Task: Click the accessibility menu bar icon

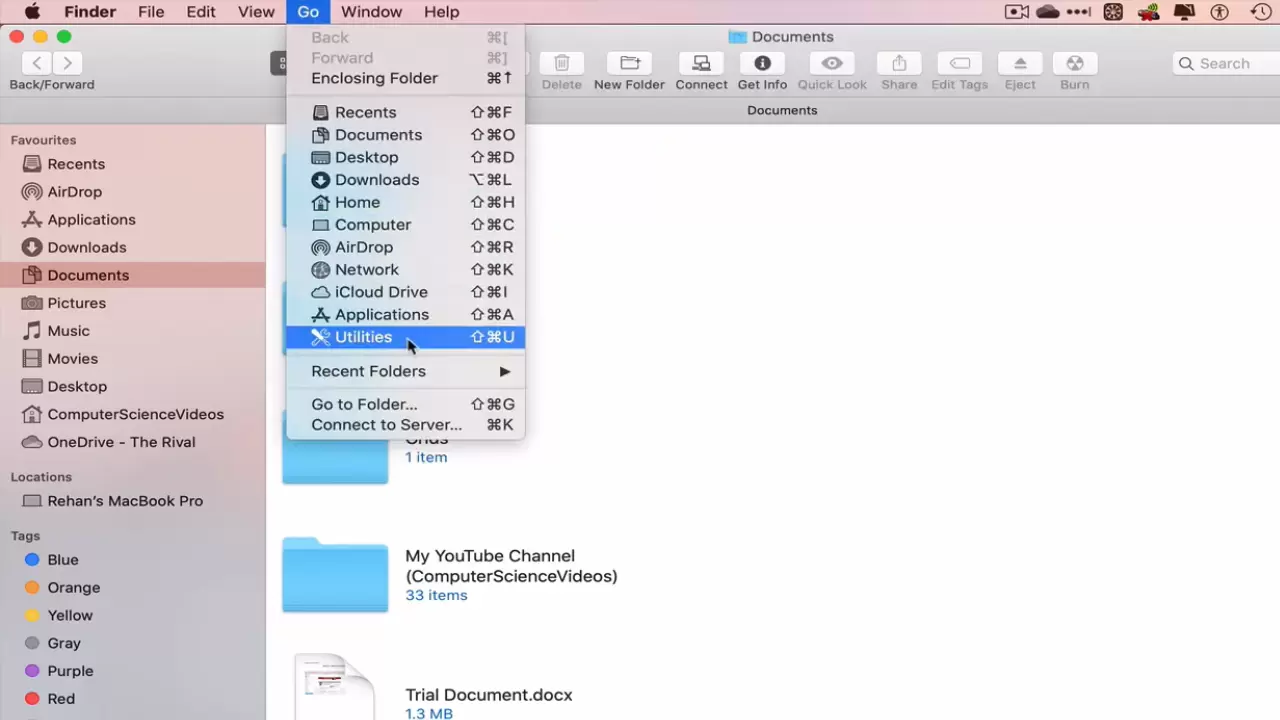Action: pos(1219,12)
